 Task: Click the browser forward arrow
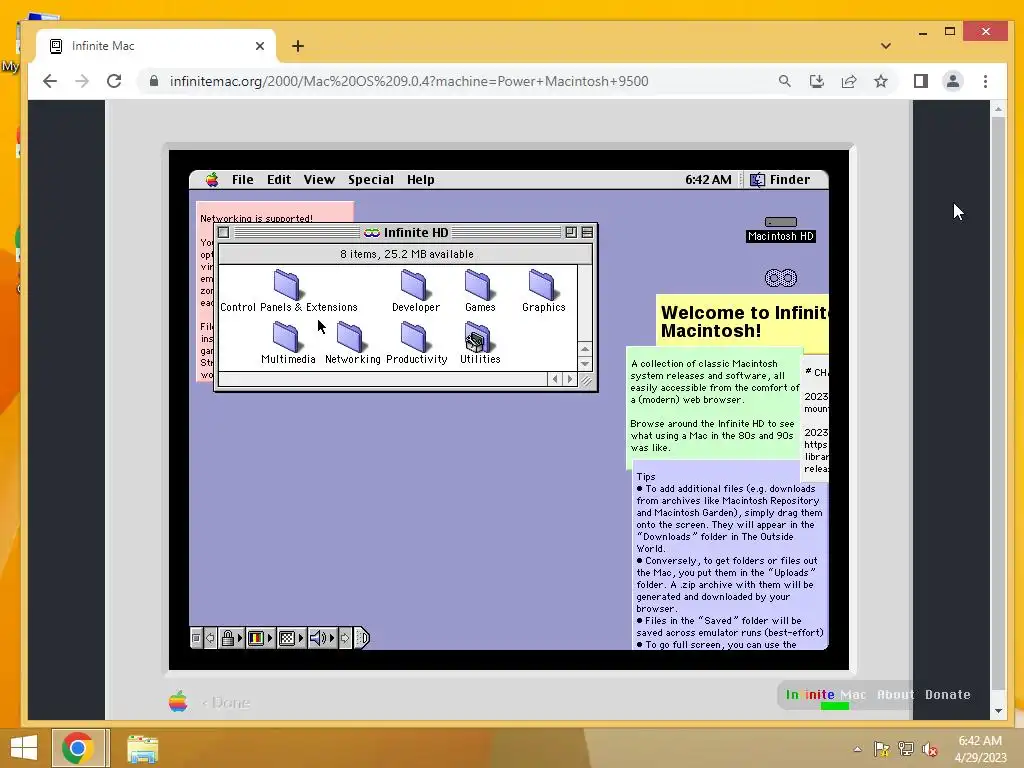coord(82,81)
